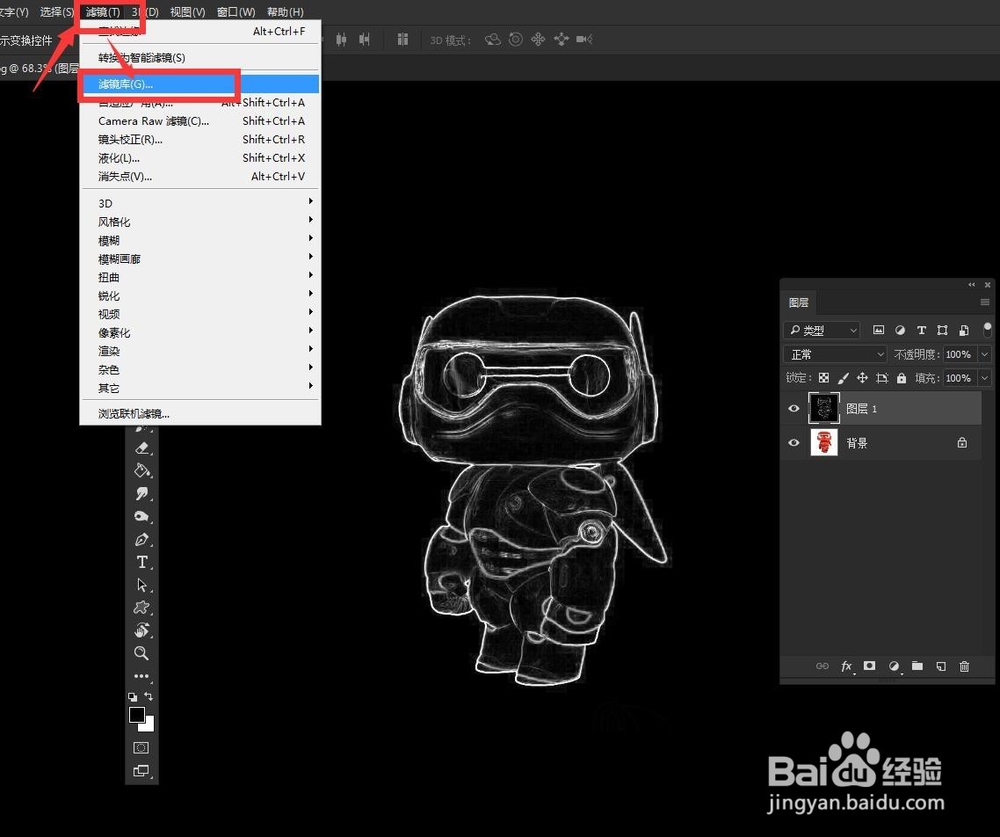This screenshot has width=1000, height=837.
Task: Expand the 3D filter submenu
Action: coord(199,203)
